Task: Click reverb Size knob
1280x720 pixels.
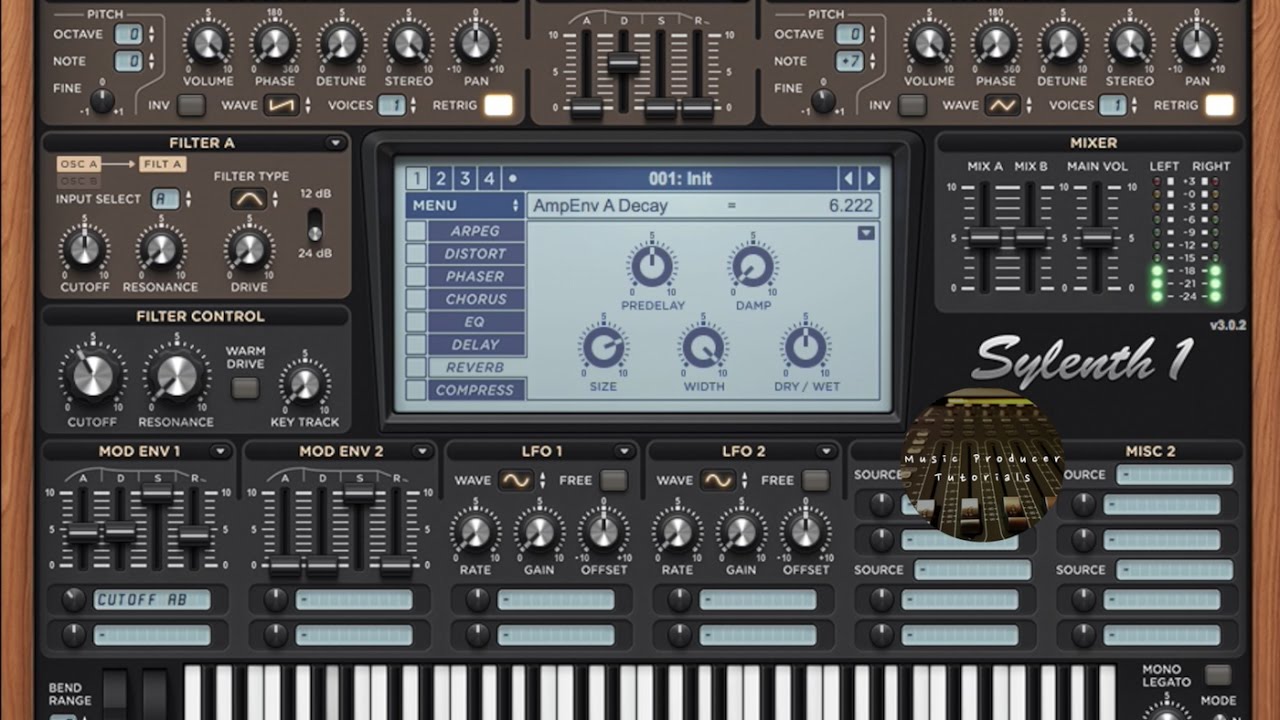Action: click(602, 348)
